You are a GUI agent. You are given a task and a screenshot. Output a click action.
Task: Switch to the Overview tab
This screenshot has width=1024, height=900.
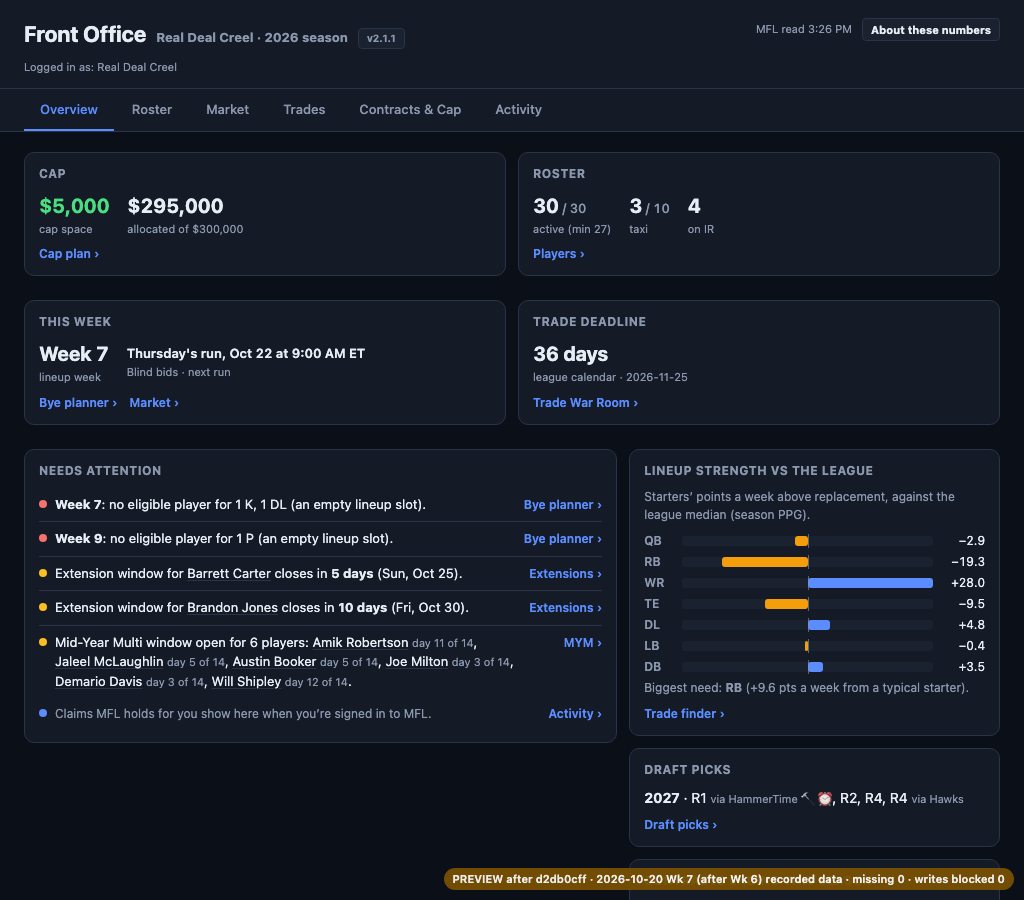pos(69,110)
